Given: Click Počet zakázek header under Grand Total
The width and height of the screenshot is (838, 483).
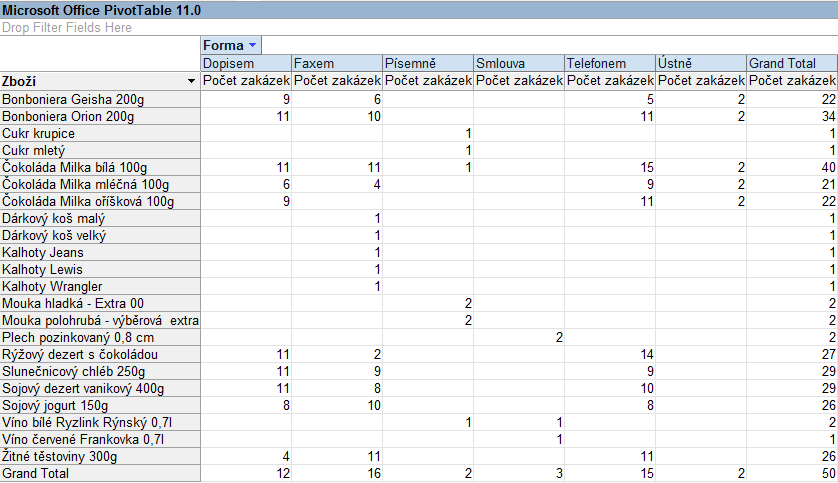Looking at the screenshot, I should [792, 81].
